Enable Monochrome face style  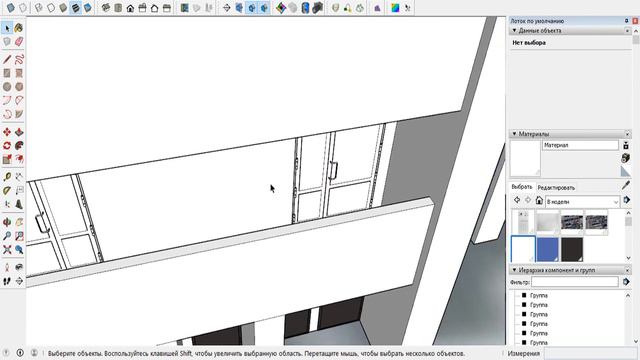88,8
